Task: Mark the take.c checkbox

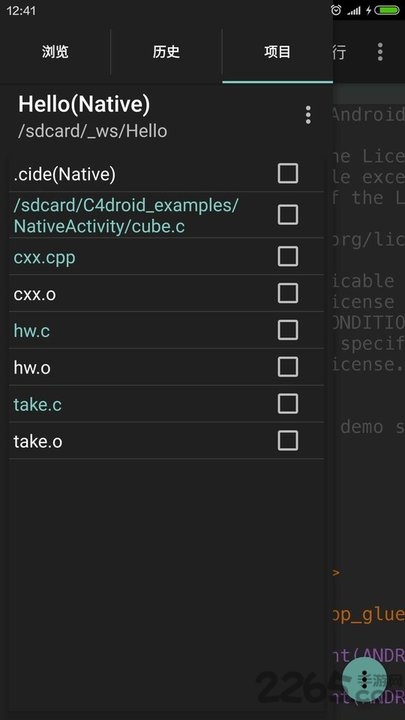Action: pos(288,404)
